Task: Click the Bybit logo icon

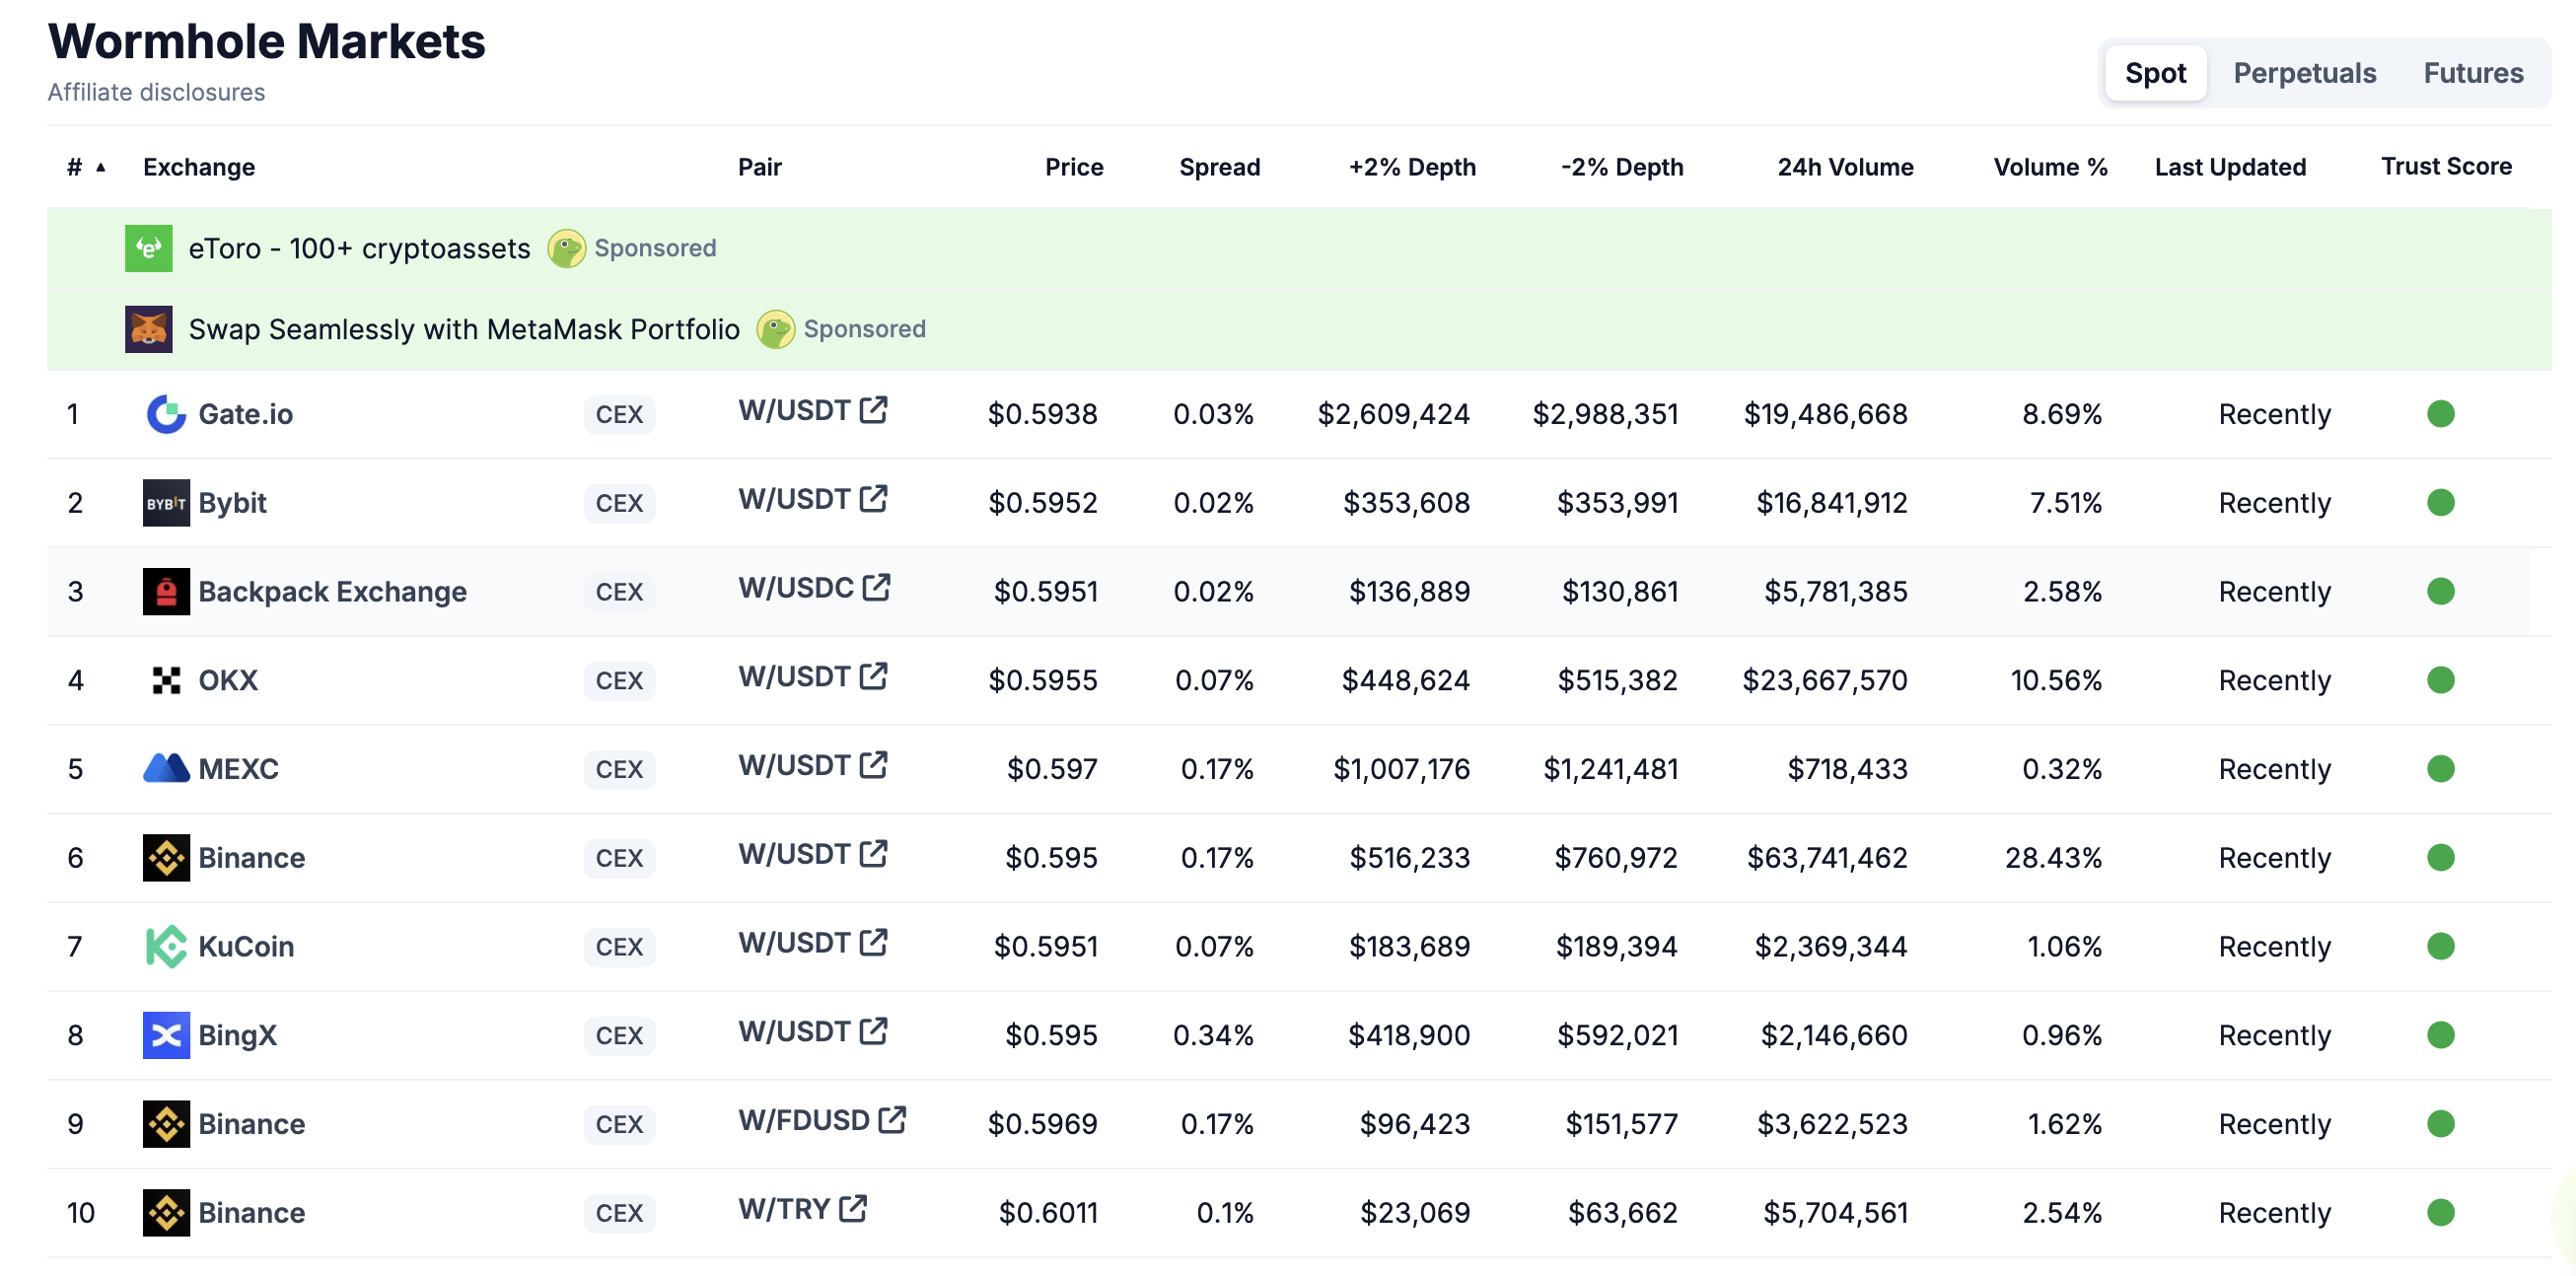Action: (166, 503)
